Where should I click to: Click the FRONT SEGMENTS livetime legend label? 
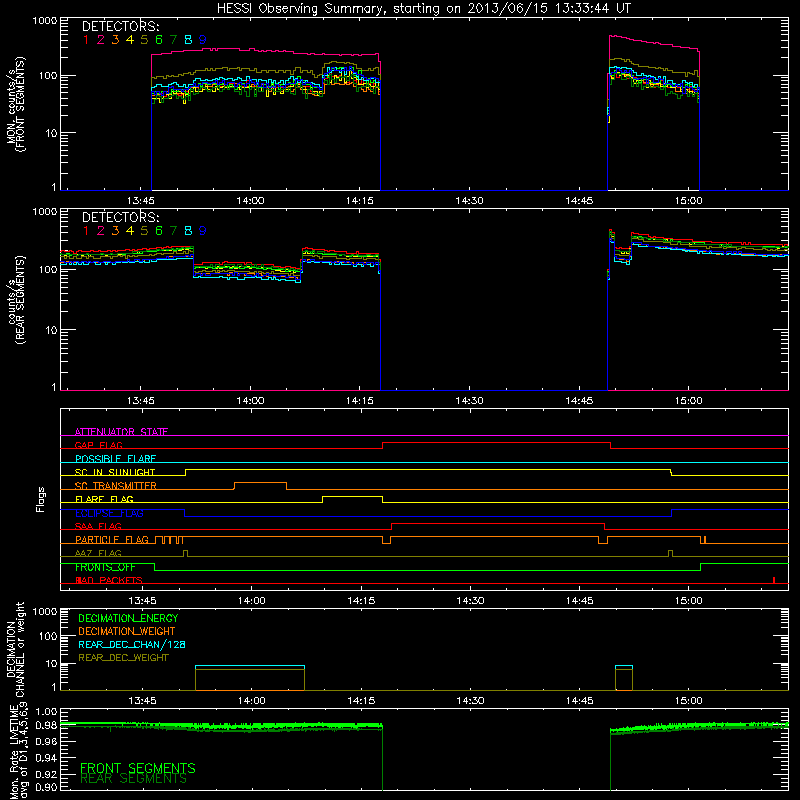pyautogui.click(x=138, y=768)
